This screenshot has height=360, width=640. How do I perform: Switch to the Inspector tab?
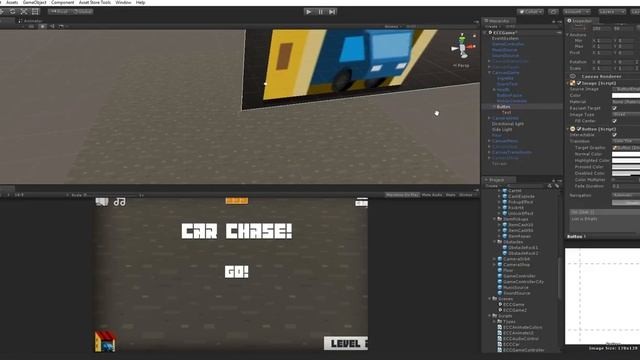(582, 21)
